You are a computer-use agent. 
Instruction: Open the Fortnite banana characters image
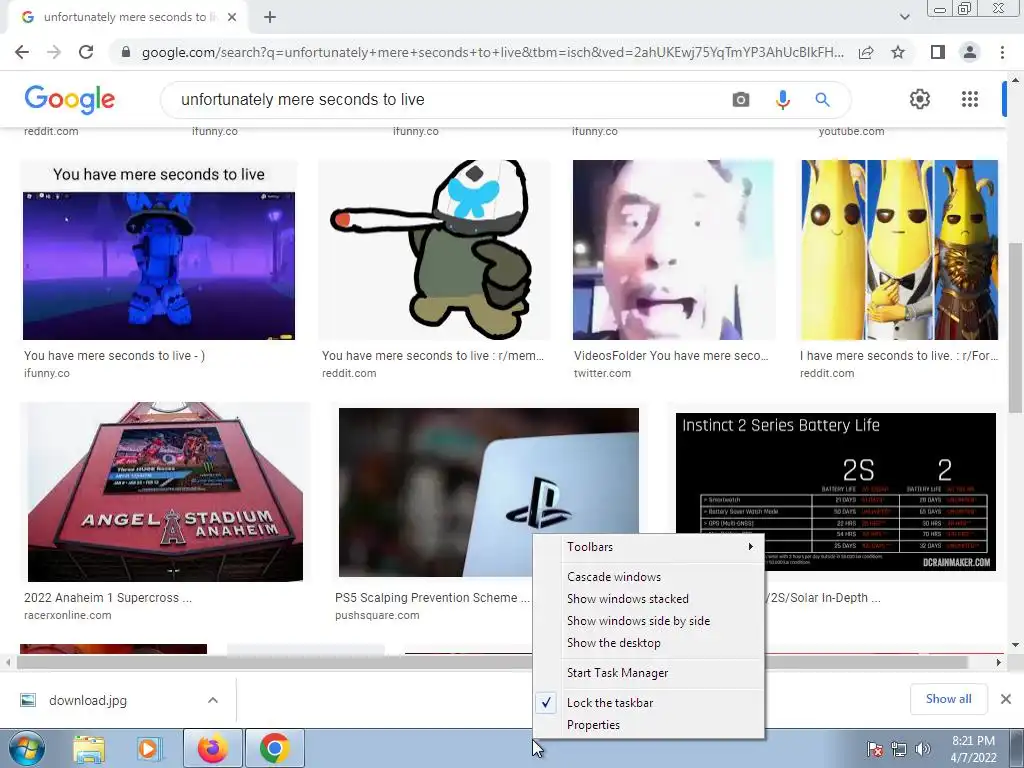(x=899, y=250)
